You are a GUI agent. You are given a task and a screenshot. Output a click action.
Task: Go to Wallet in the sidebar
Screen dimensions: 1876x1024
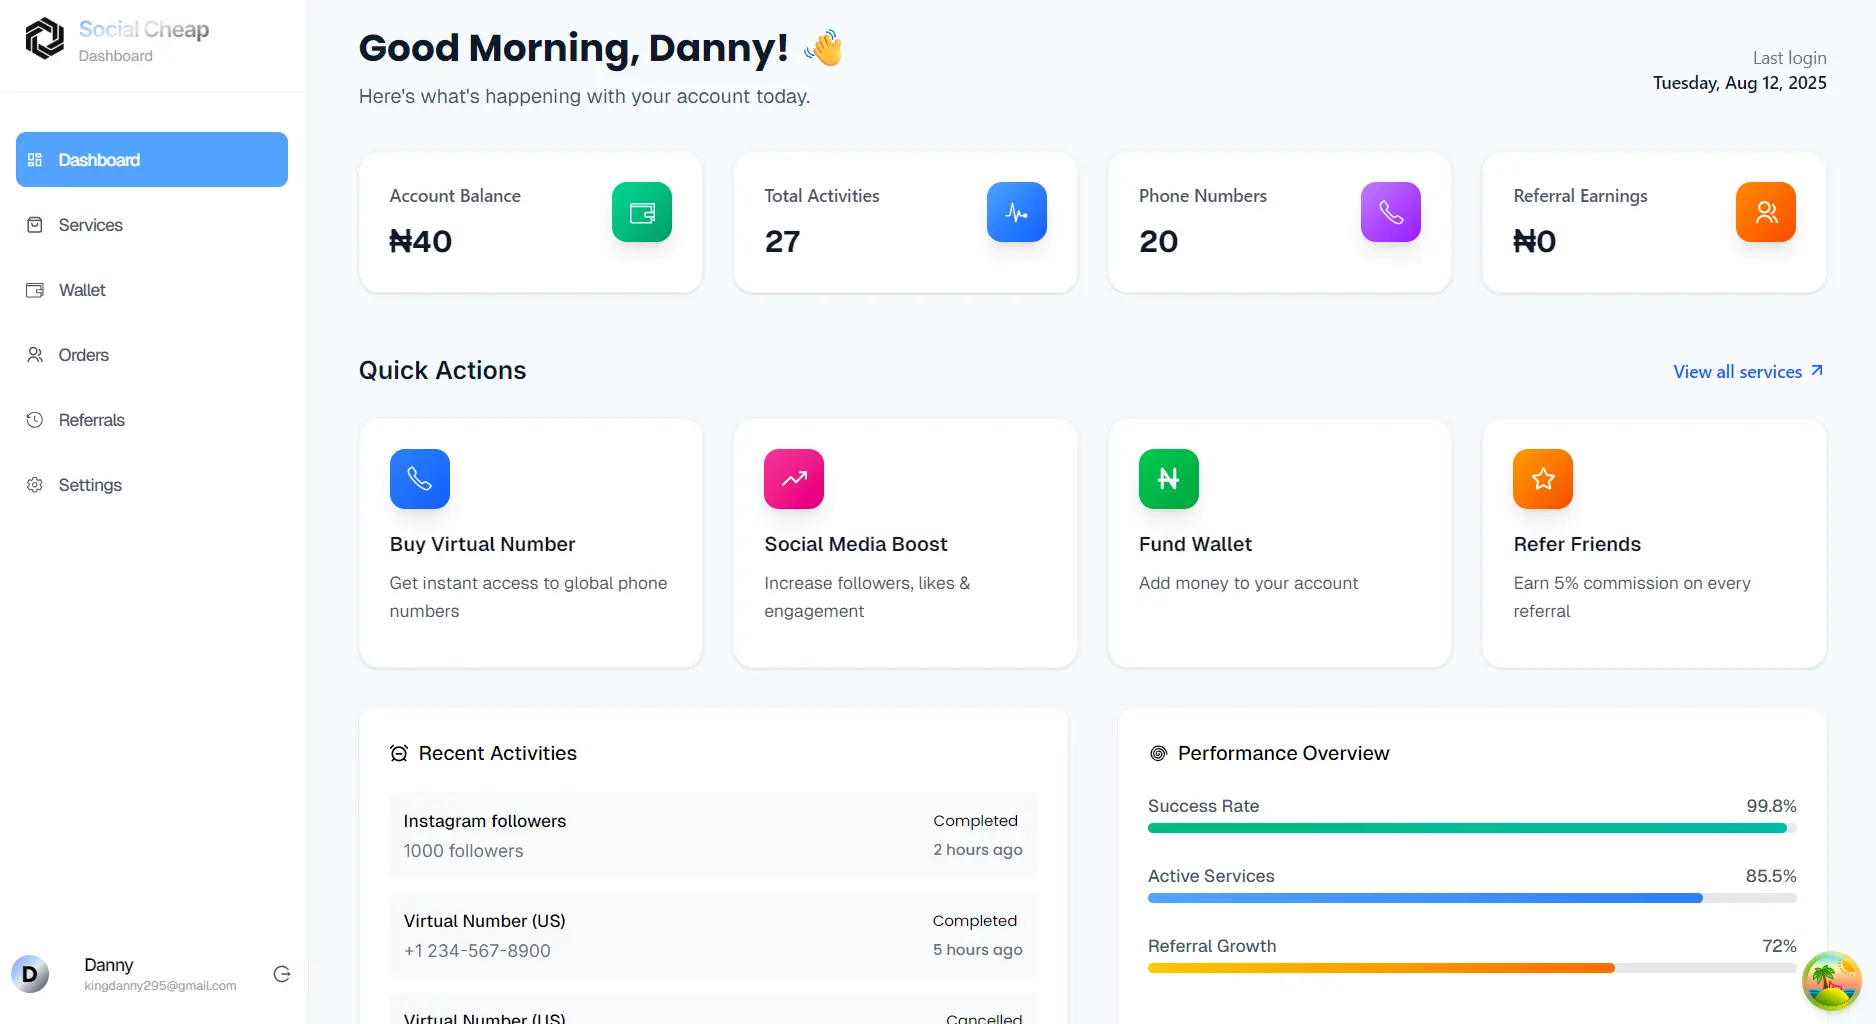[x=82, y=290]
